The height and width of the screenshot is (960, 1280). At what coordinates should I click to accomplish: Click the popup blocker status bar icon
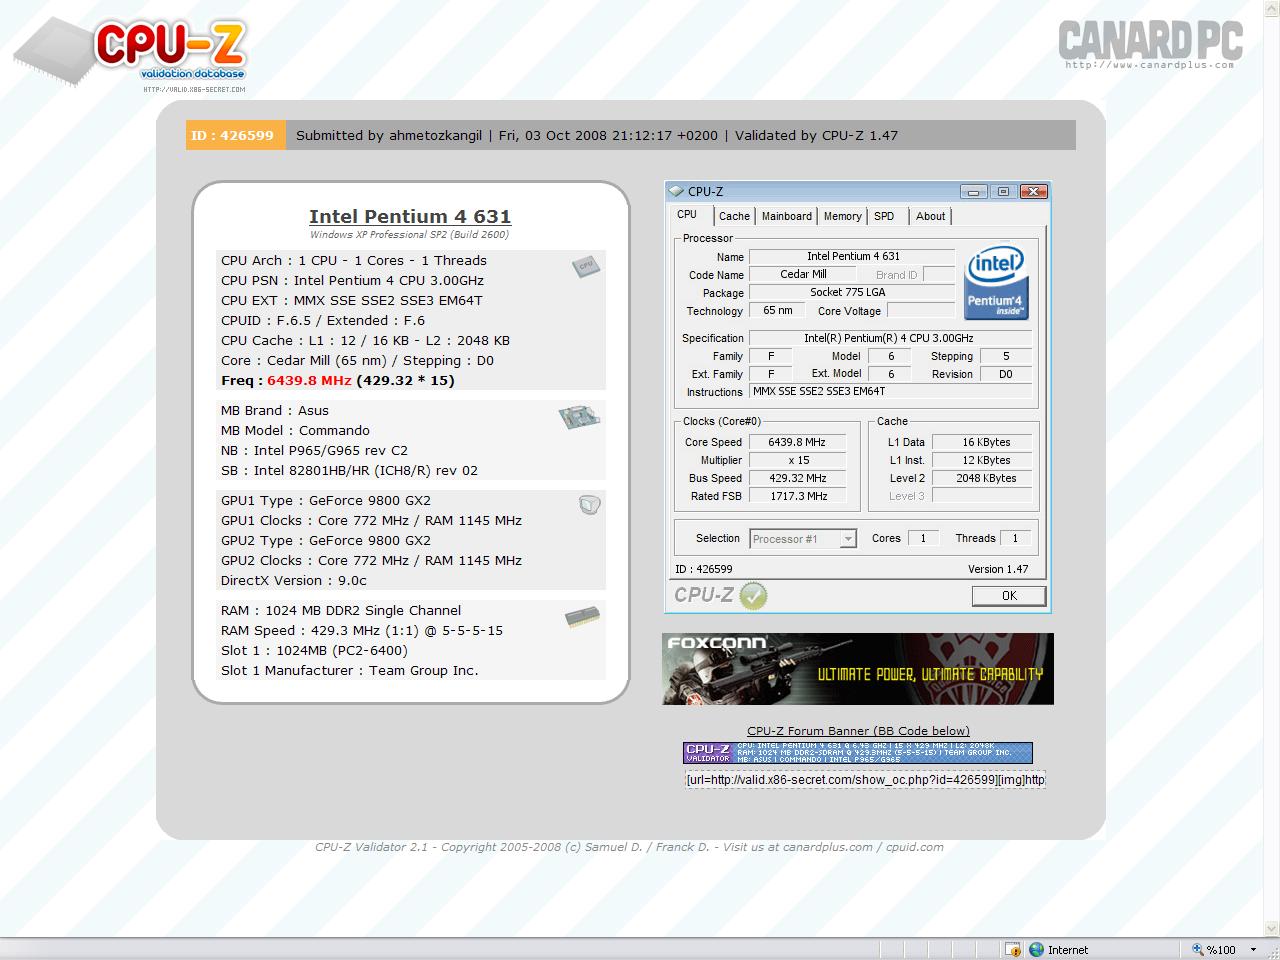point(1013,949)
